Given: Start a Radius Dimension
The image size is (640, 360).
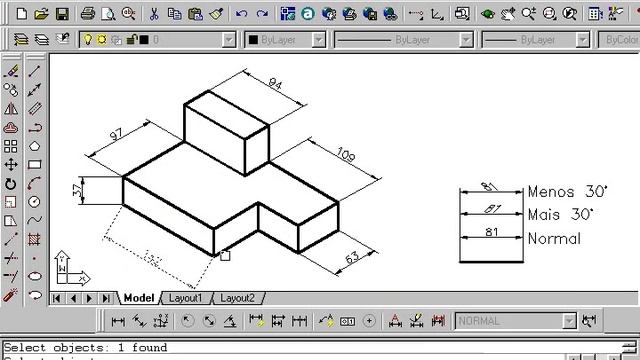Looking at the screenshot, I should coord(187,322).
